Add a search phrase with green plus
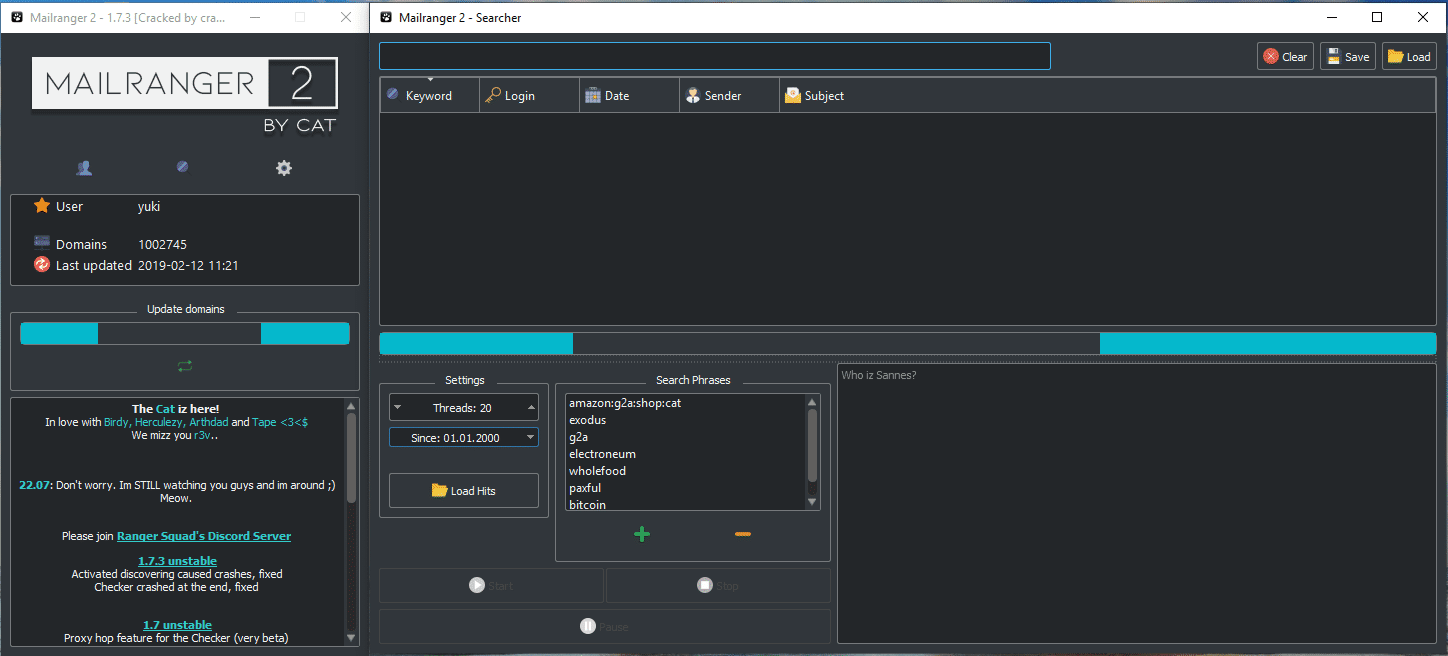 pos(642,534)
